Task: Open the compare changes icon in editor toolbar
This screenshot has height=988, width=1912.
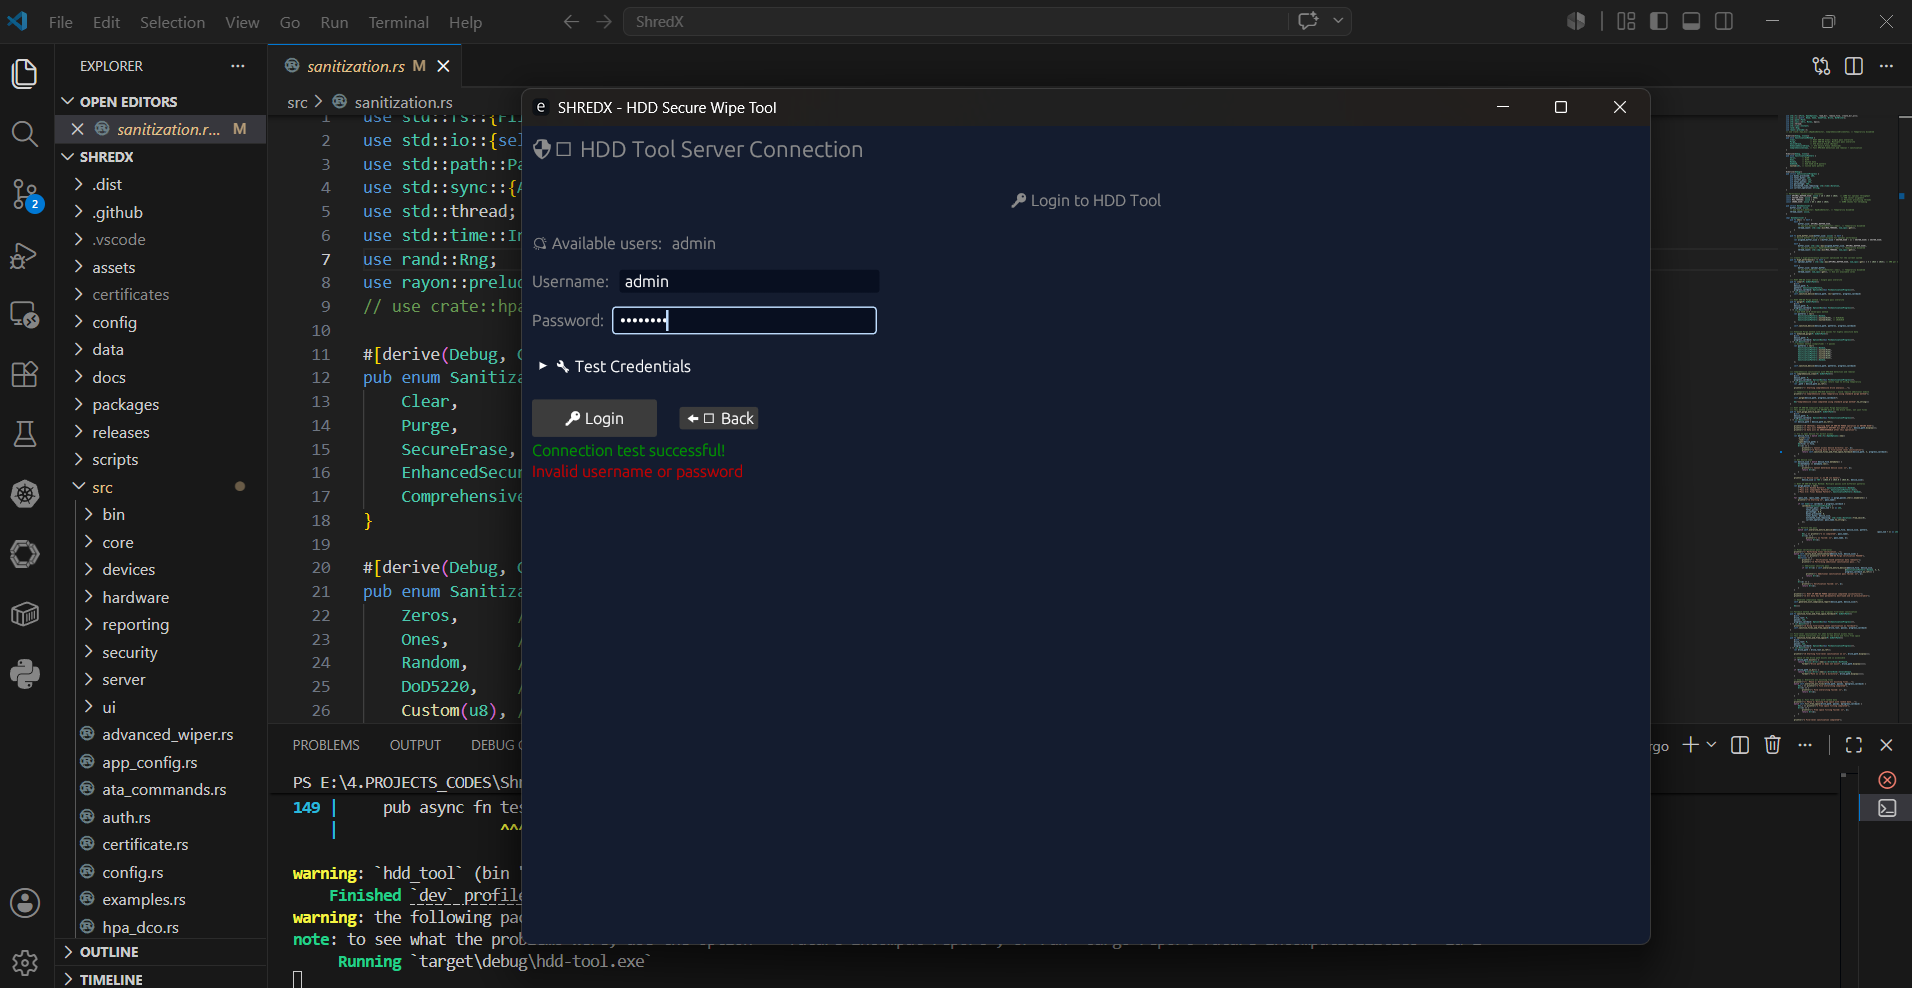Action: [1821, 66]
